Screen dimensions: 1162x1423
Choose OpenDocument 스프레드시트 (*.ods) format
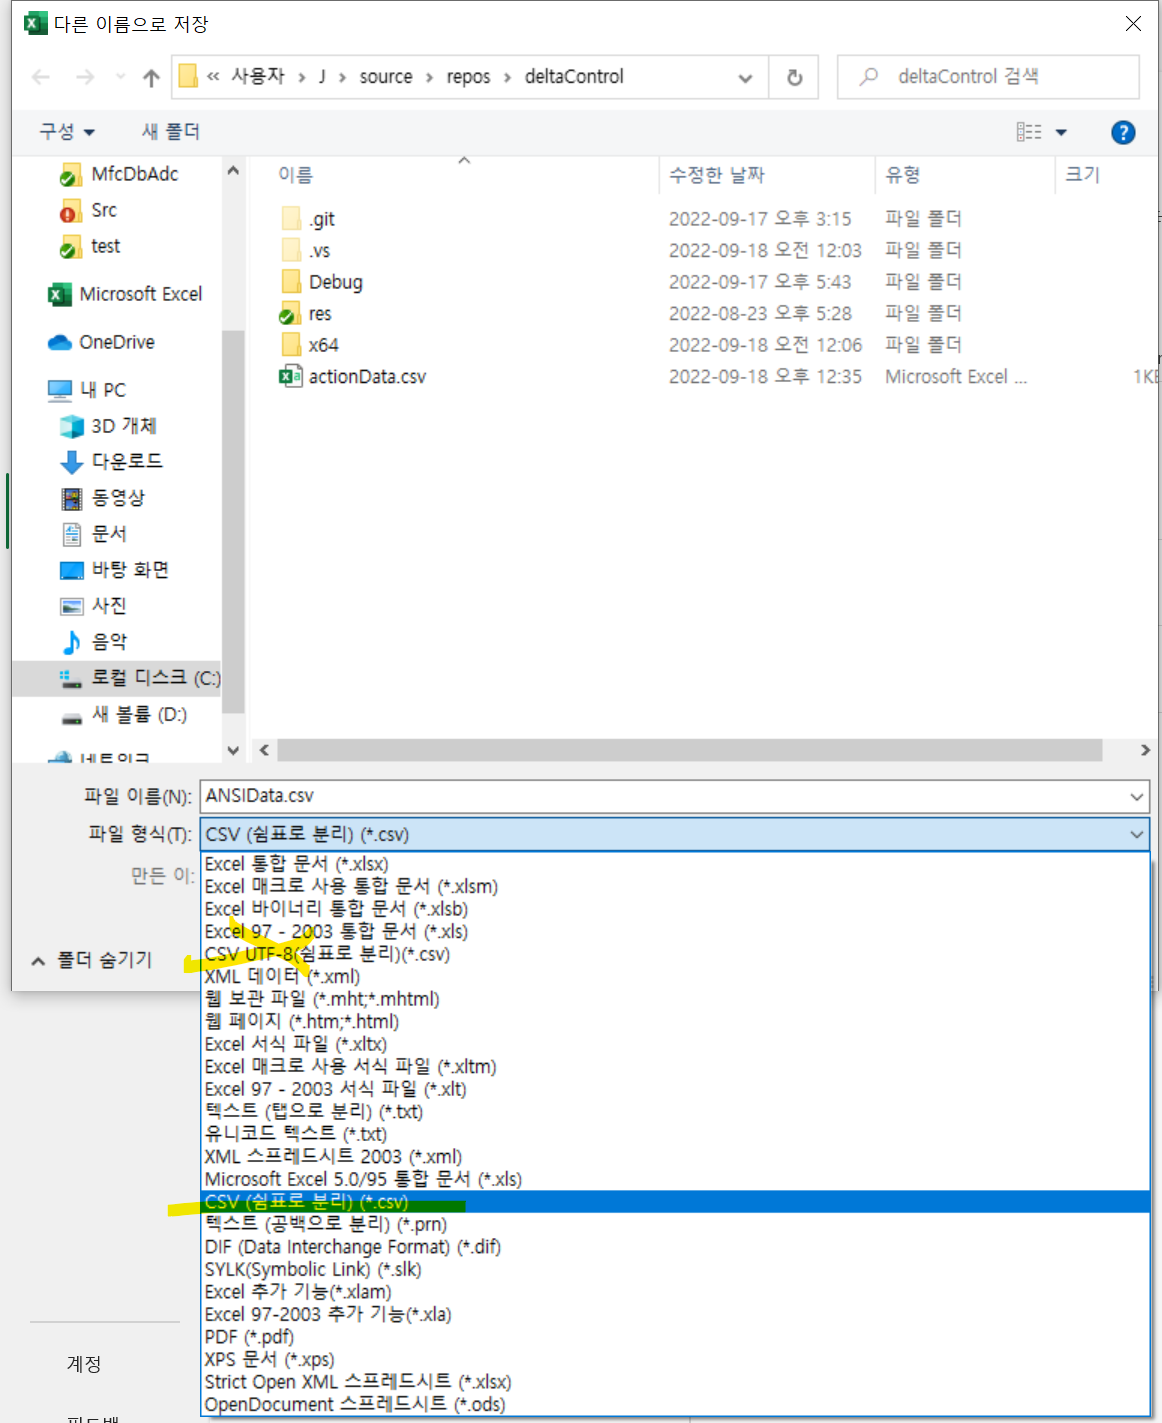675,1404
